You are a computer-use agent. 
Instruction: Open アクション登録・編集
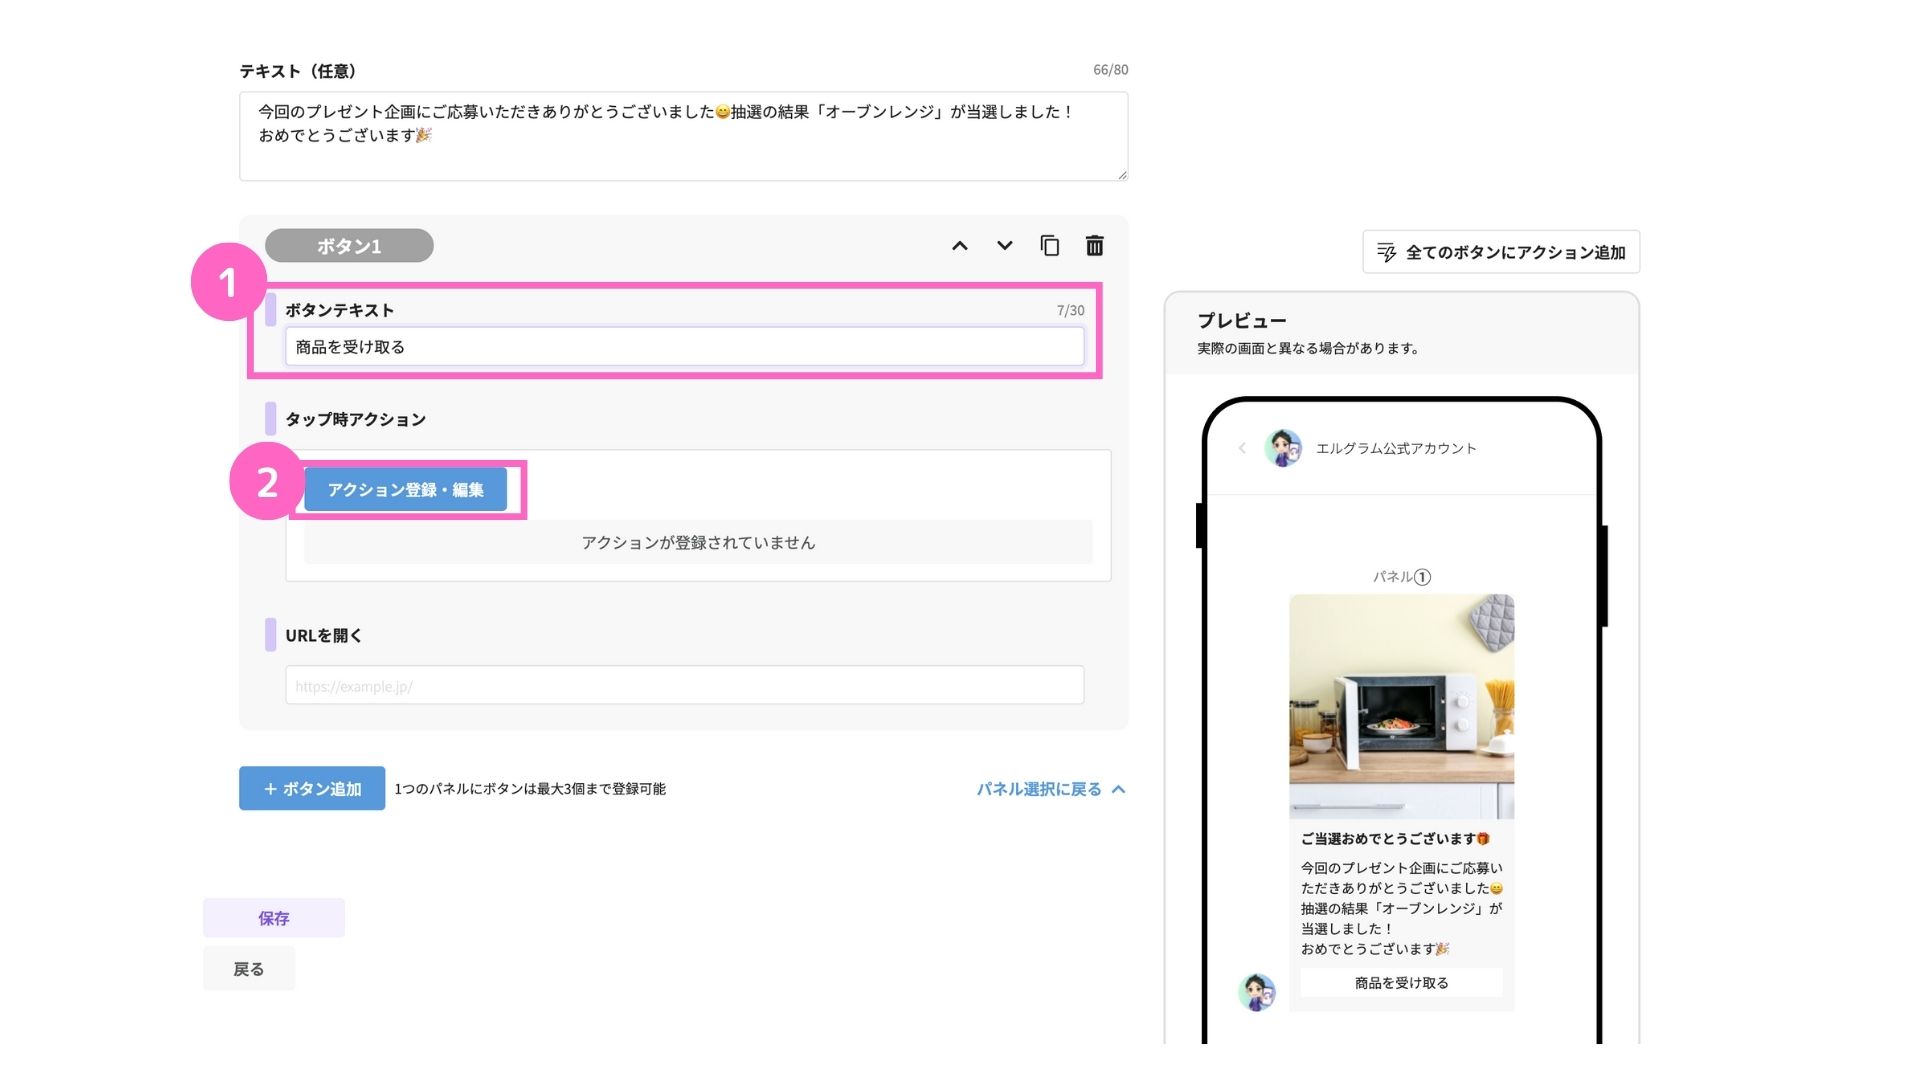pos(405,490)
